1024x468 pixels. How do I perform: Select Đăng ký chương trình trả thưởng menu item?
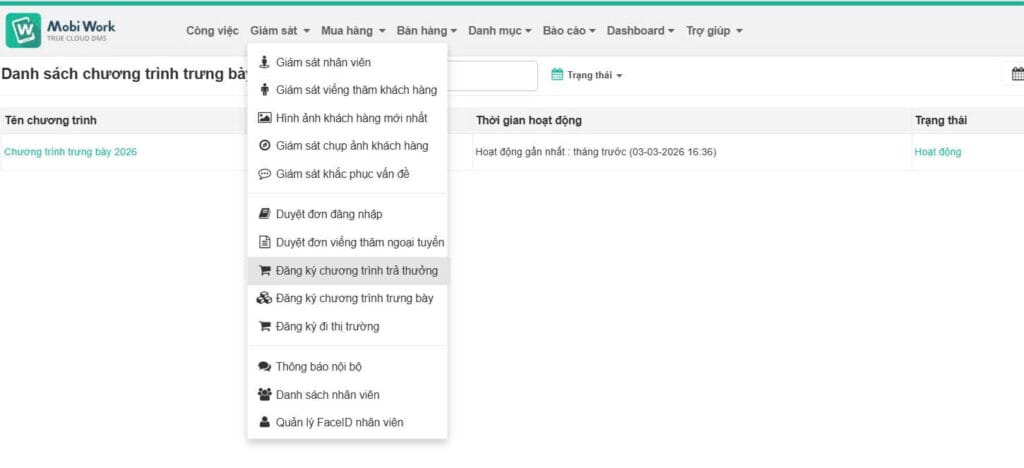356,270
